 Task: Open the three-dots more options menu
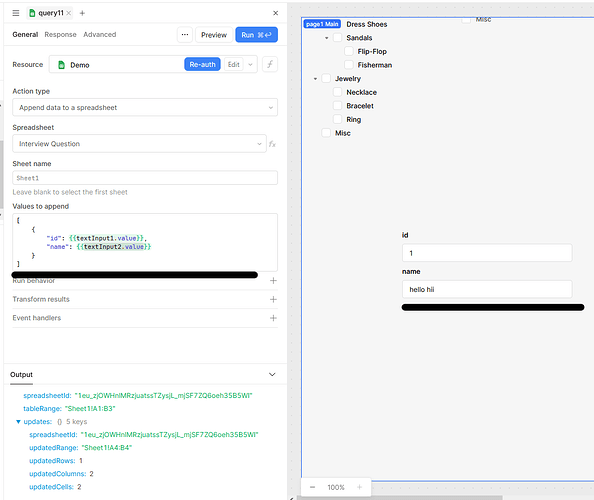[x=185, y=34]
